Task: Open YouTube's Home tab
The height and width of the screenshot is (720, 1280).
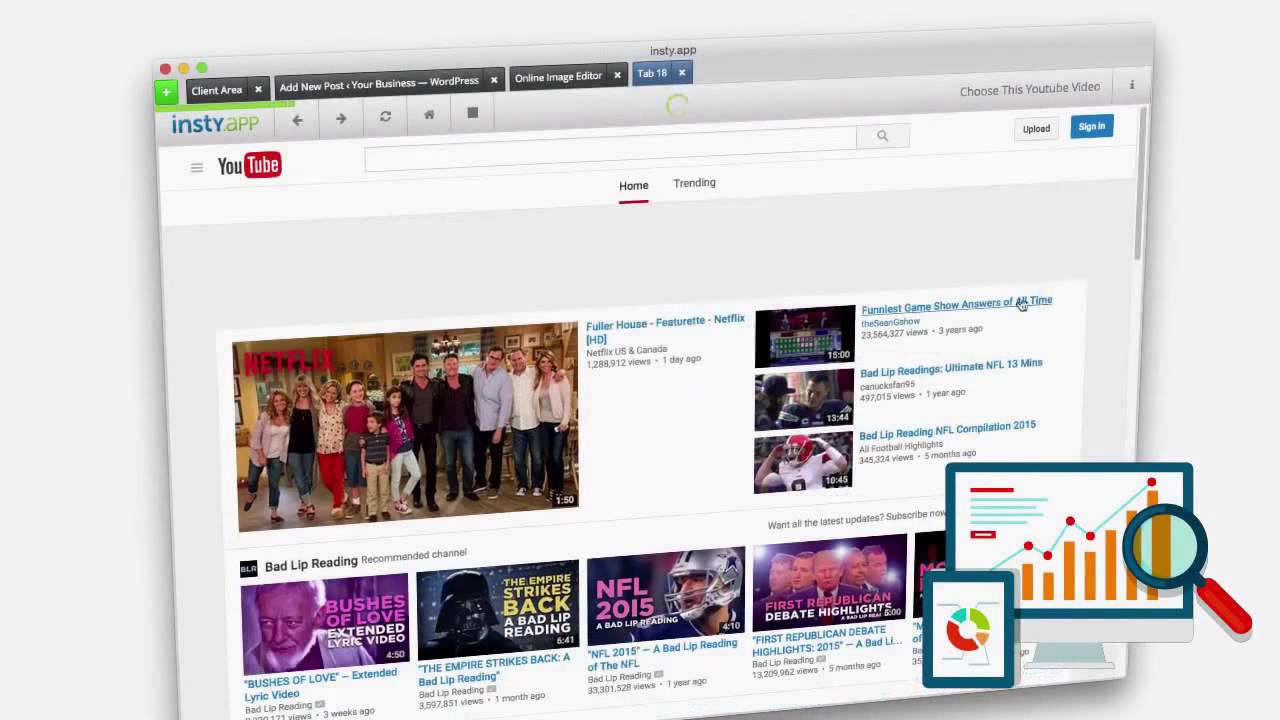Action: [634, 186]
